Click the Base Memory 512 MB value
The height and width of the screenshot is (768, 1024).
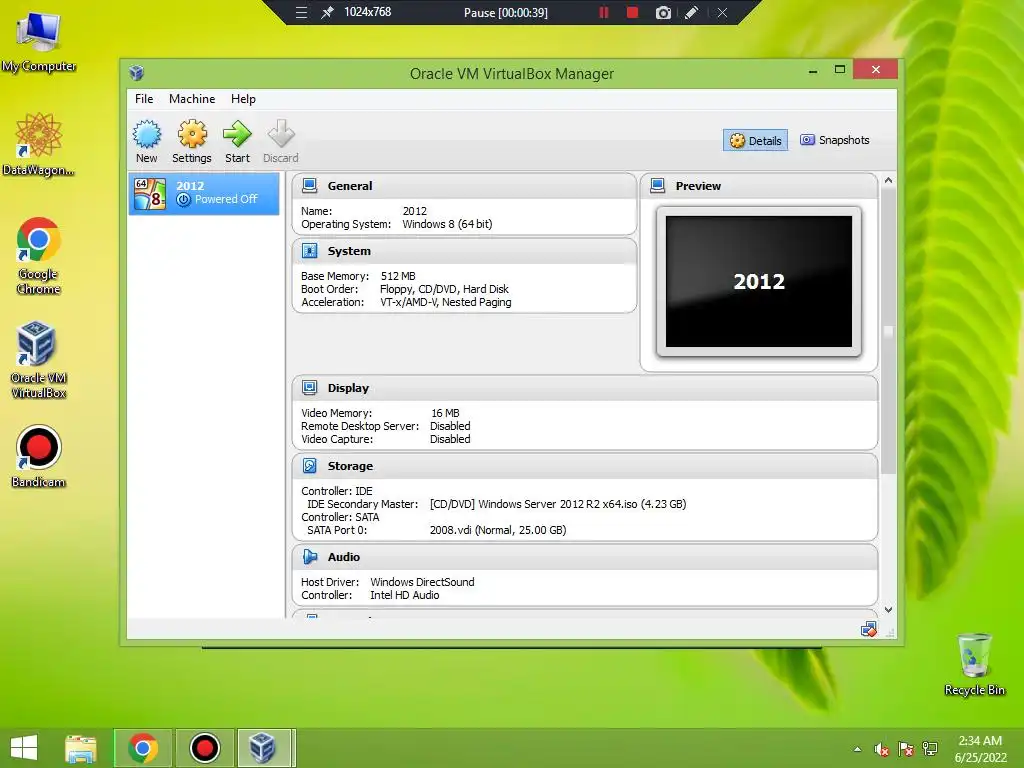(x=398, y=276)
